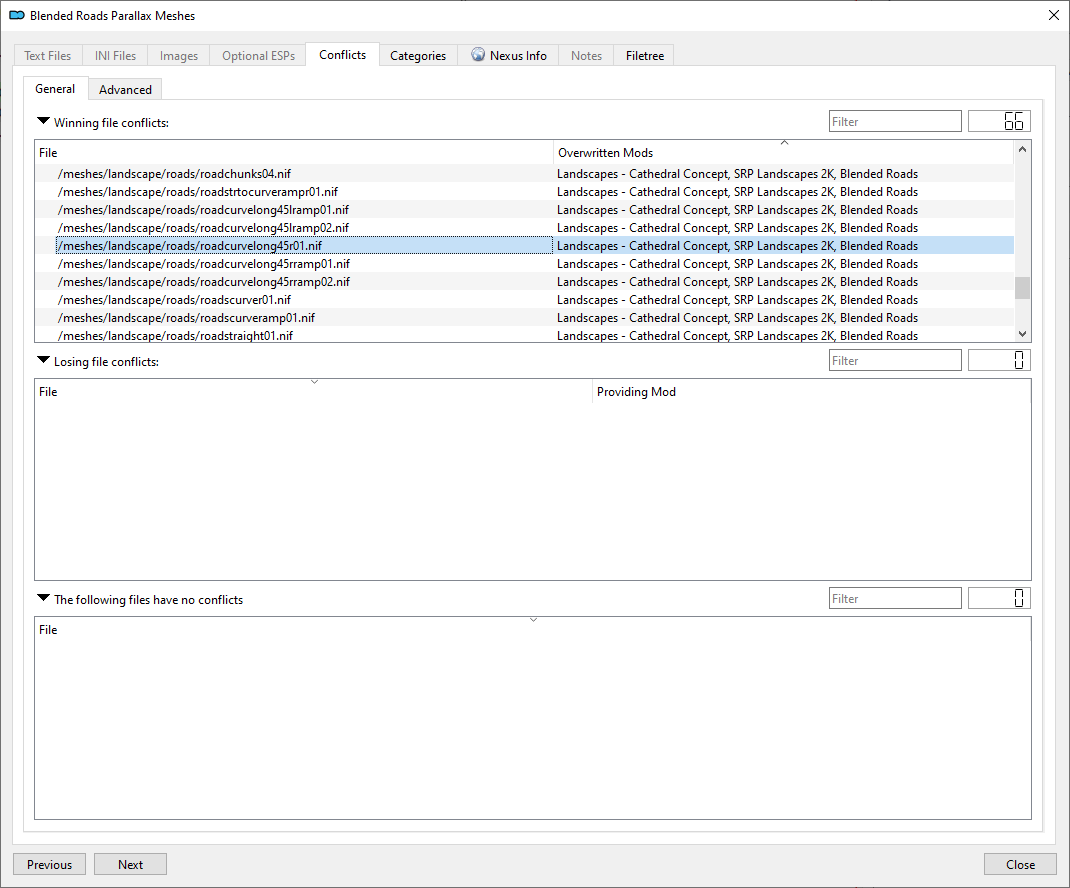Click the winning conflicts scrollbar thumb
Screen dimensions: 1070x888
tap(1022, 288)
